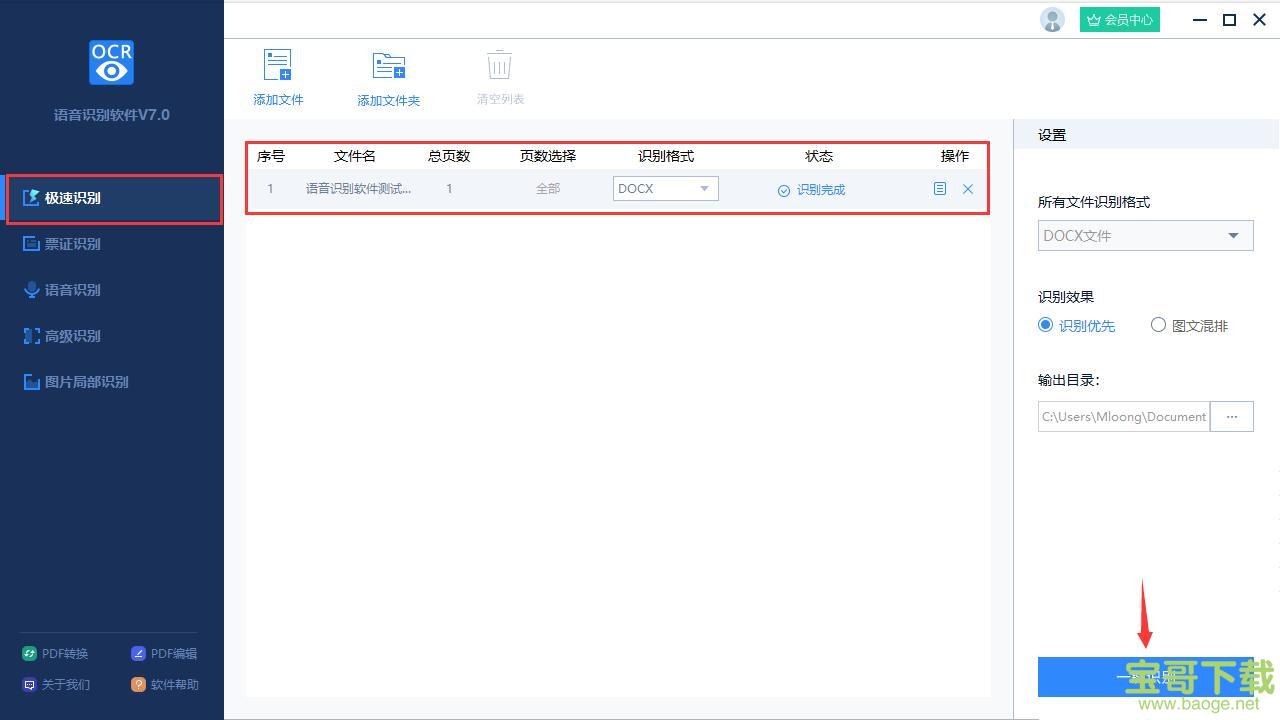Expand the 所有文件识别格式 dropdown
This screenshot has height=720, width=1280.
point(1145,236)
